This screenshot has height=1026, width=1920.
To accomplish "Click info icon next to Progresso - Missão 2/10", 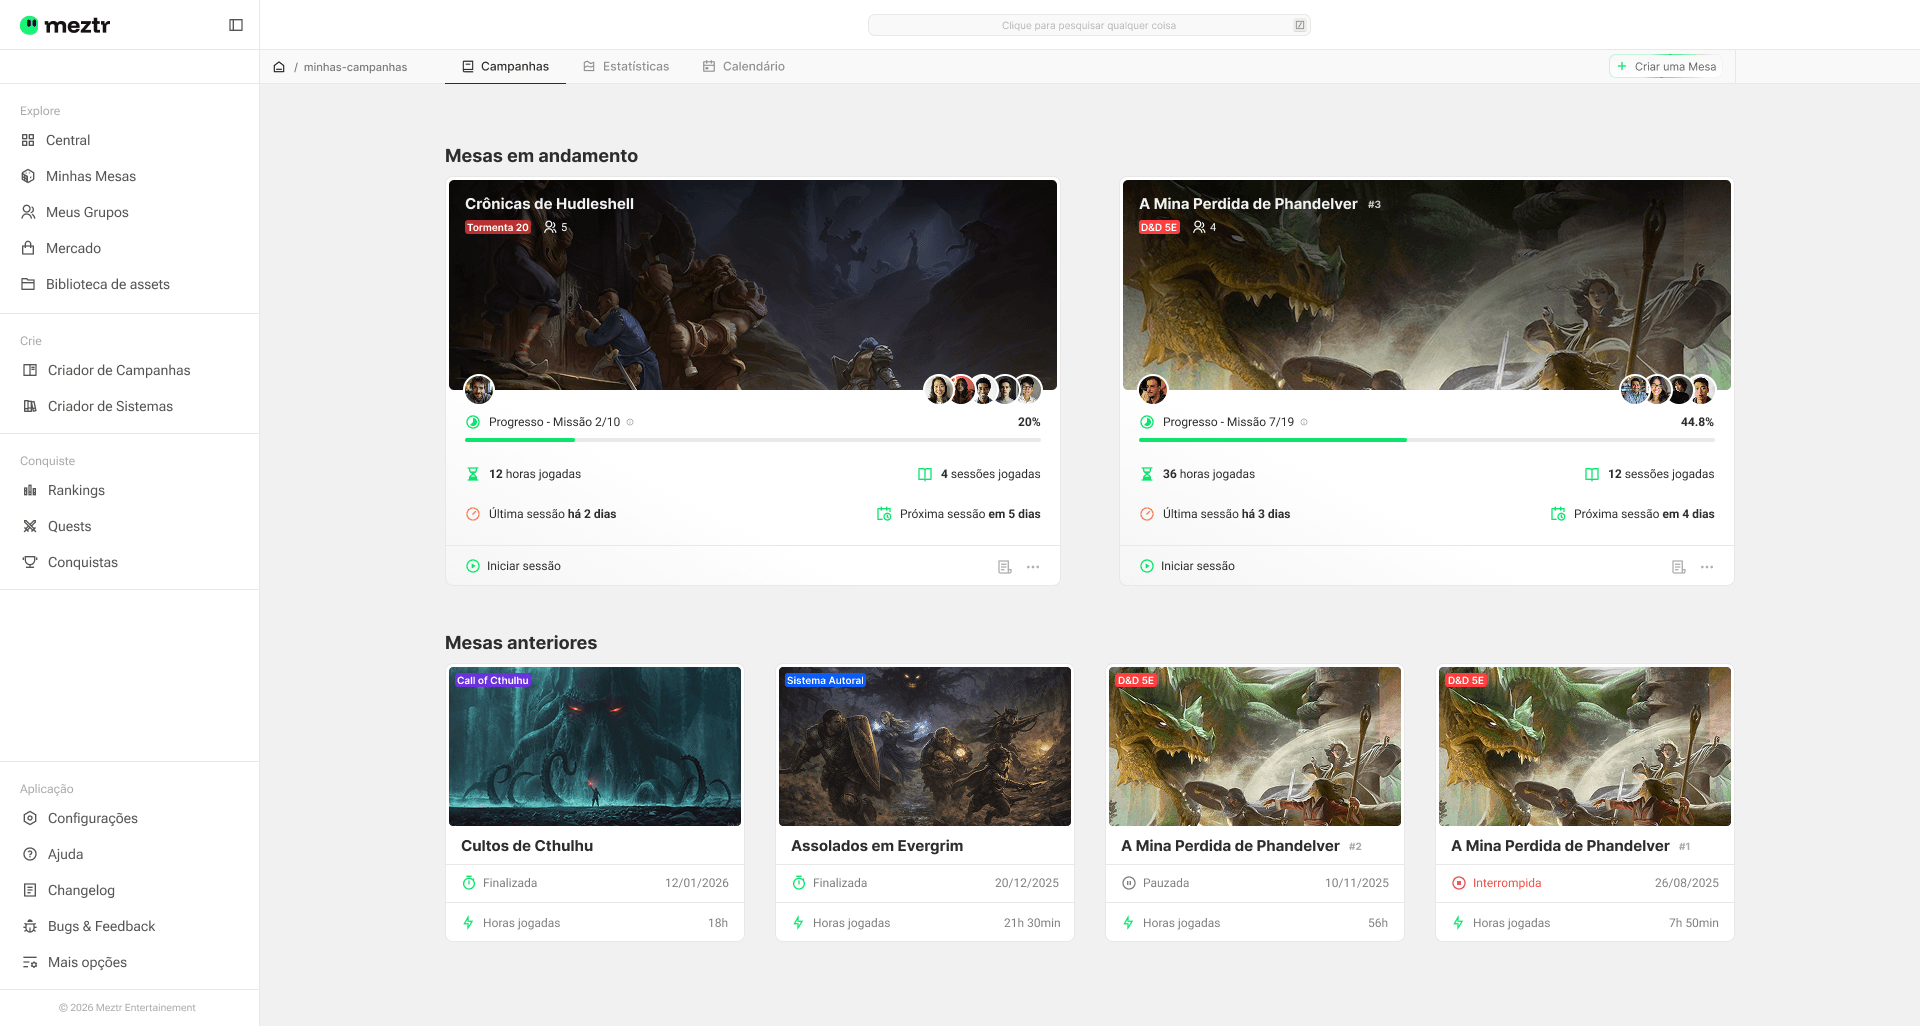I will click(630, 422).
